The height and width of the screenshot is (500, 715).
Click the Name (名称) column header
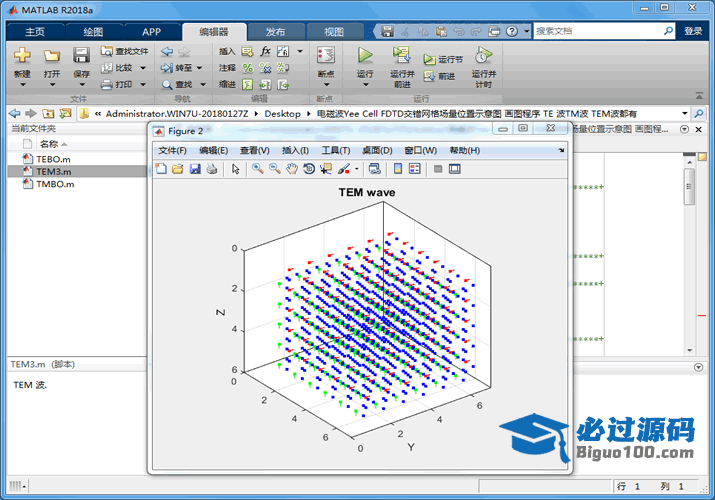tap(49, 144)
